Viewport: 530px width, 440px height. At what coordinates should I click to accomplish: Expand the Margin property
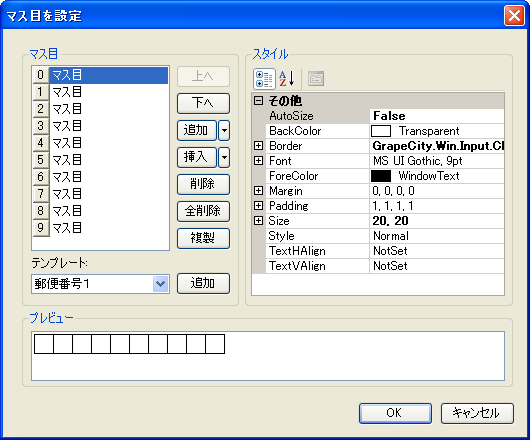258,191
